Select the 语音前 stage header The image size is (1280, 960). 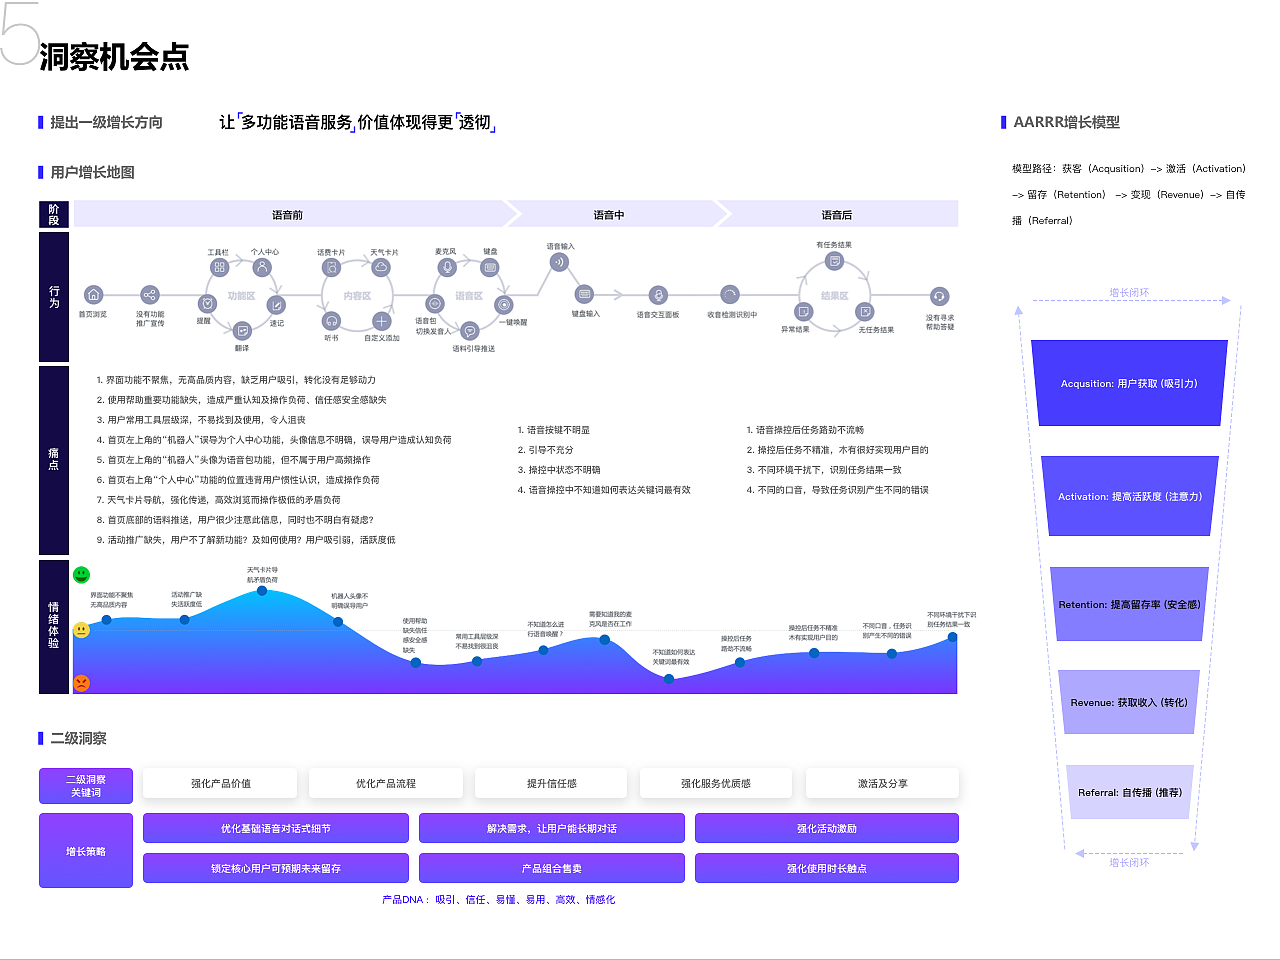pyautogui.click(x=288, y=214)
